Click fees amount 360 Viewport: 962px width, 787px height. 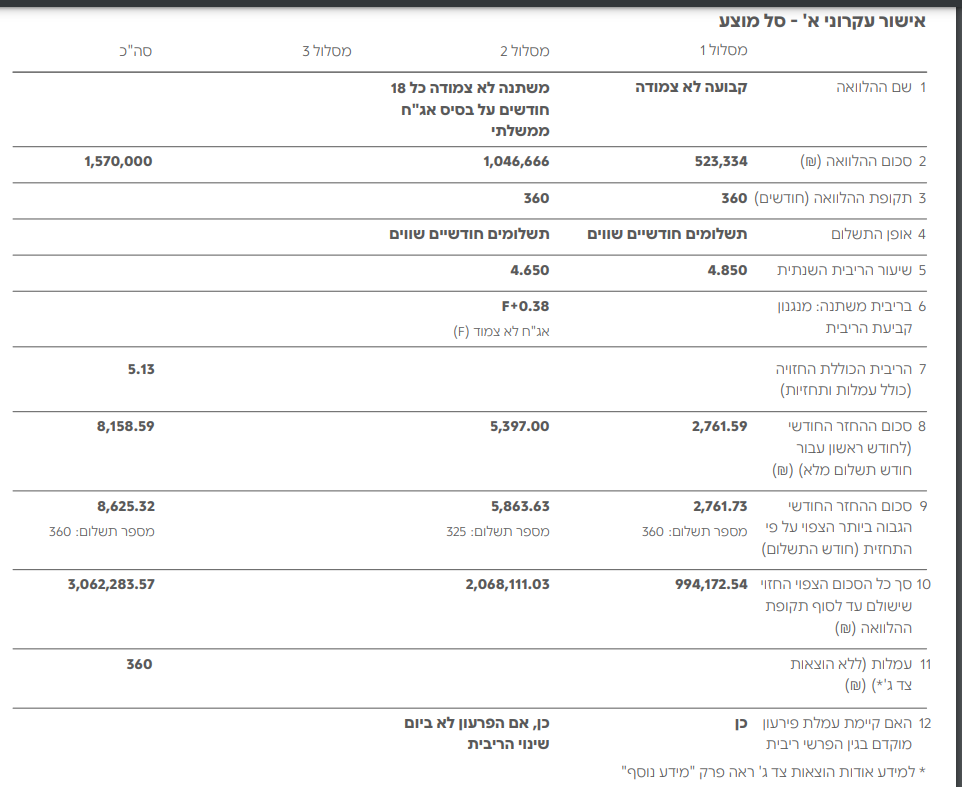[x=139, y=664]
